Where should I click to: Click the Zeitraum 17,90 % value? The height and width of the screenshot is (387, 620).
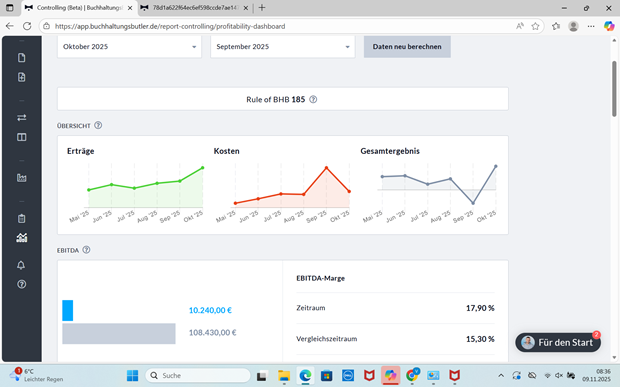click(x=480, y=308)
